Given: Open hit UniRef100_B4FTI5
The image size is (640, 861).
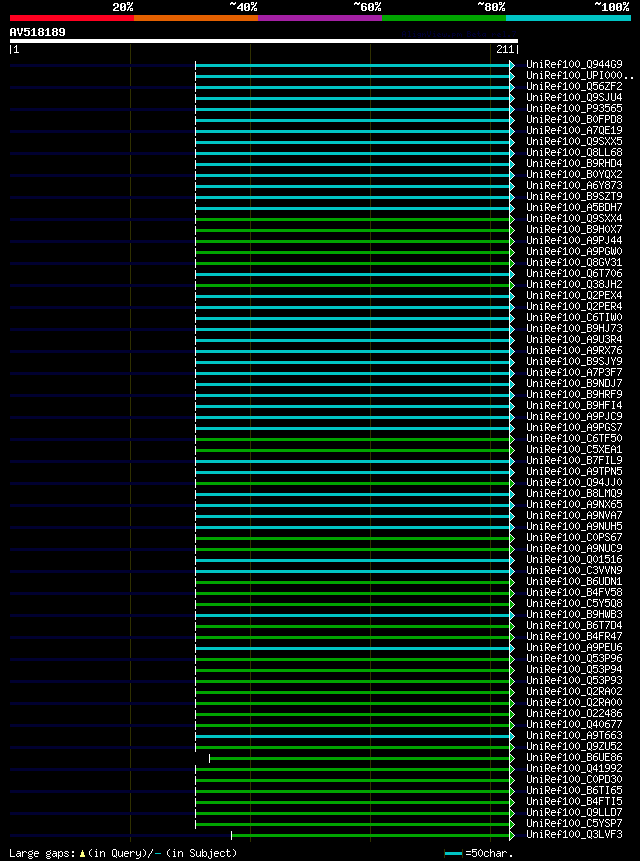Looking at the screenshot, I should pyautogui.click(x=574, y=801).
